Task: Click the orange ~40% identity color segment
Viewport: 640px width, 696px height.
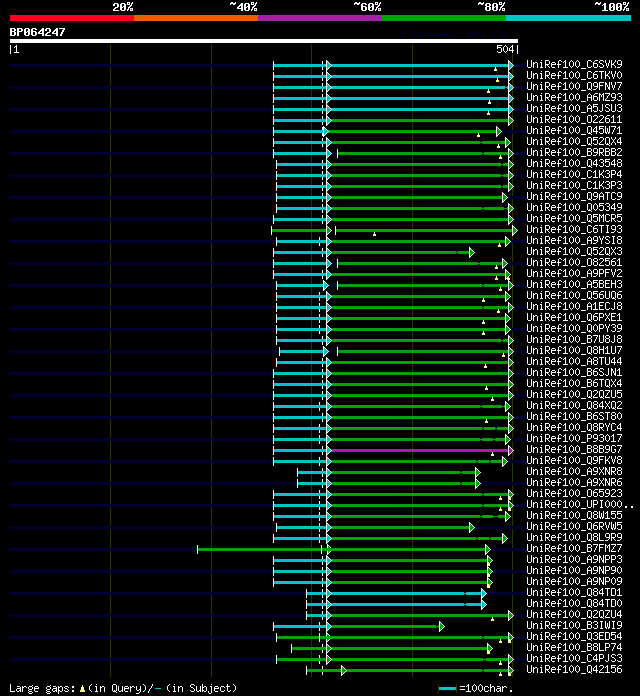Action: tap(196, 18)
